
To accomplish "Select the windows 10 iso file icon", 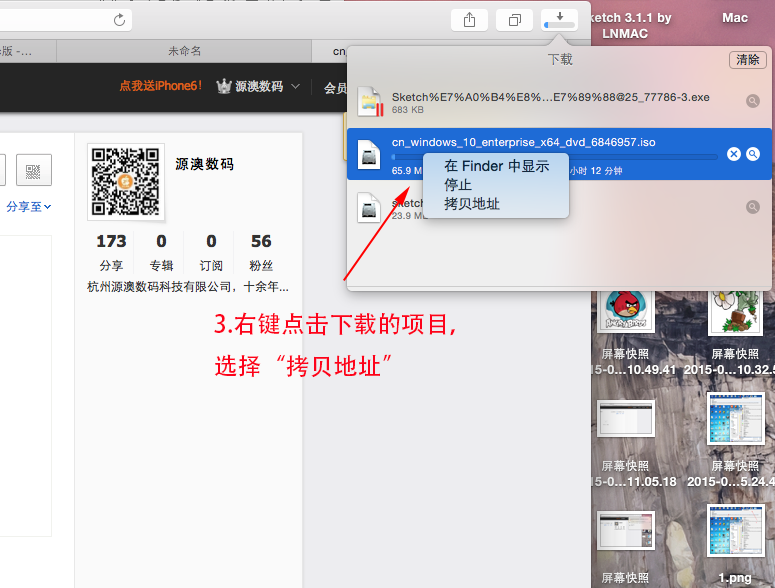I will 369,154.
